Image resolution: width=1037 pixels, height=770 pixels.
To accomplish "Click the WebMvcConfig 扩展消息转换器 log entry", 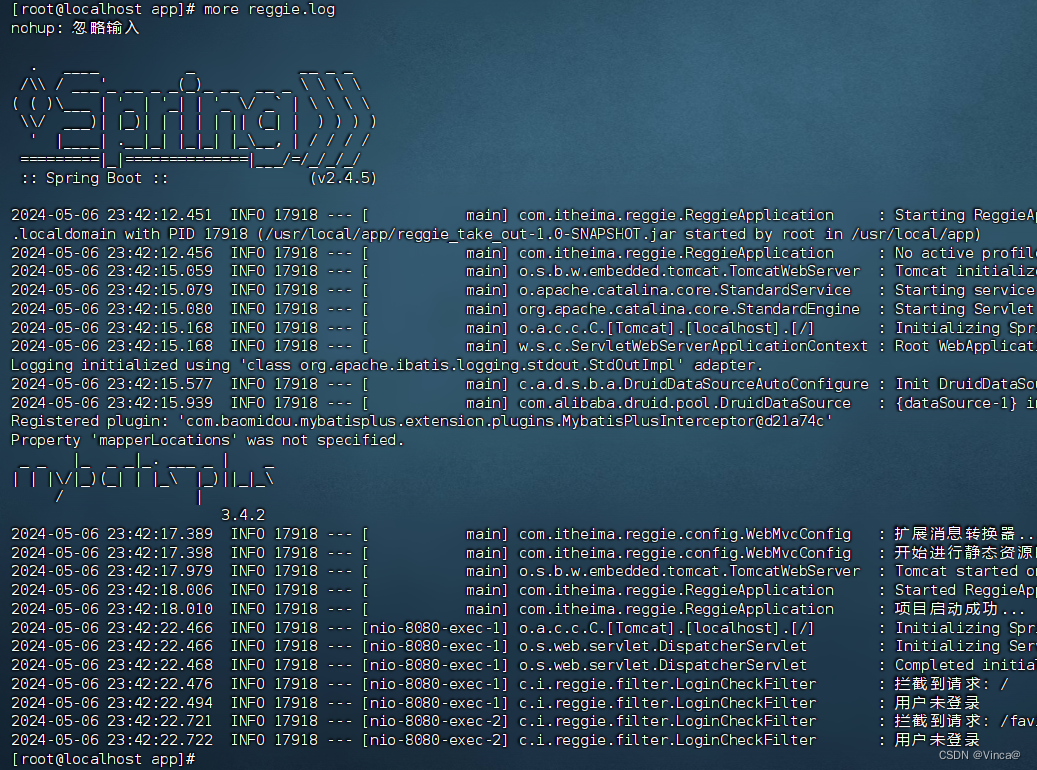I will pyautogui.click(x=500, y=533).
